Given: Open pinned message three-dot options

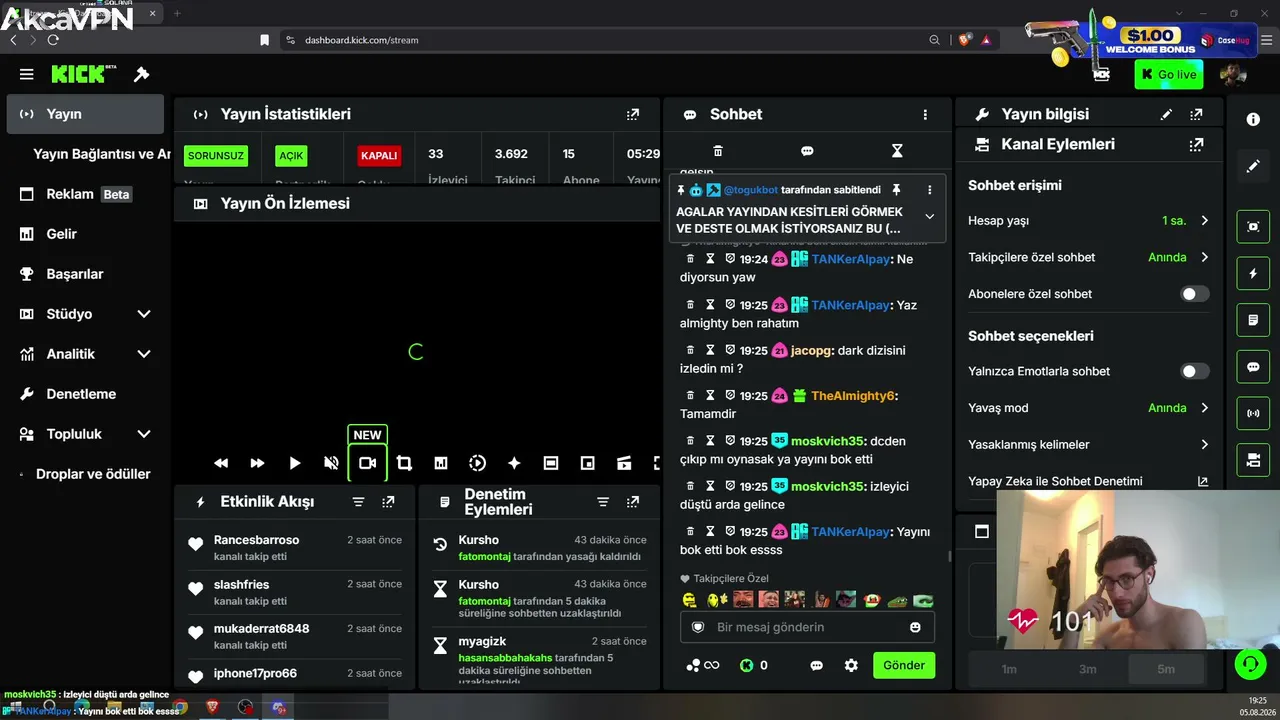Looking at the screenshot, I should (x=929, y=190).
